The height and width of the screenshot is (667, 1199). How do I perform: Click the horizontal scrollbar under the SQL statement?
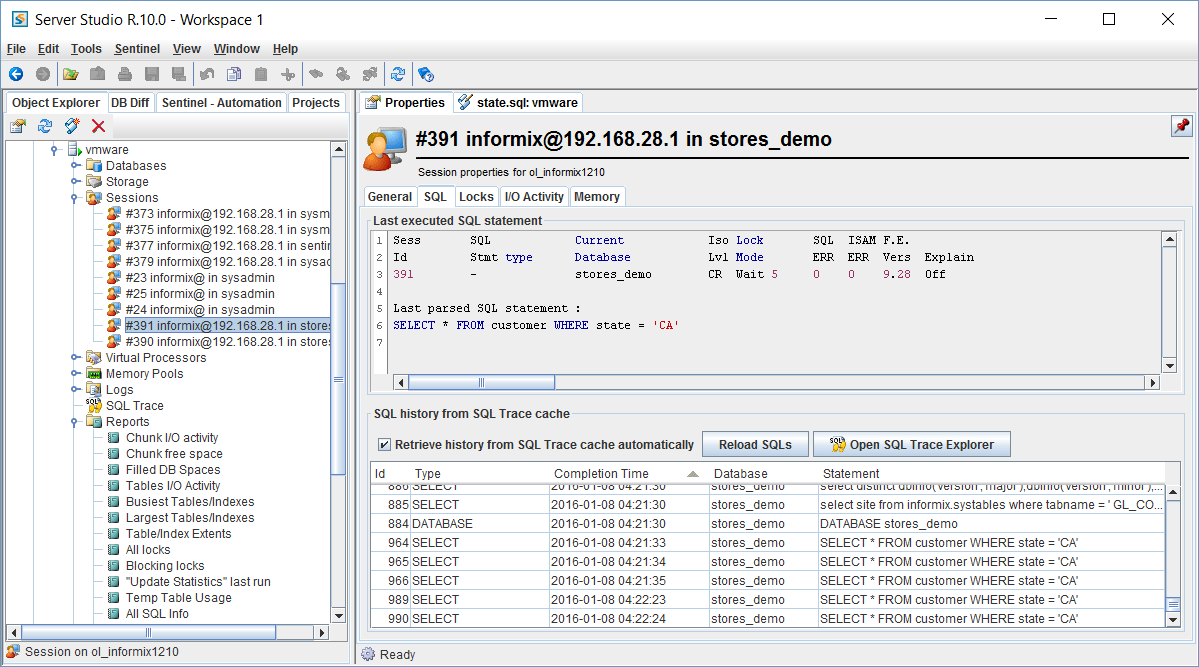coord(481,382)
